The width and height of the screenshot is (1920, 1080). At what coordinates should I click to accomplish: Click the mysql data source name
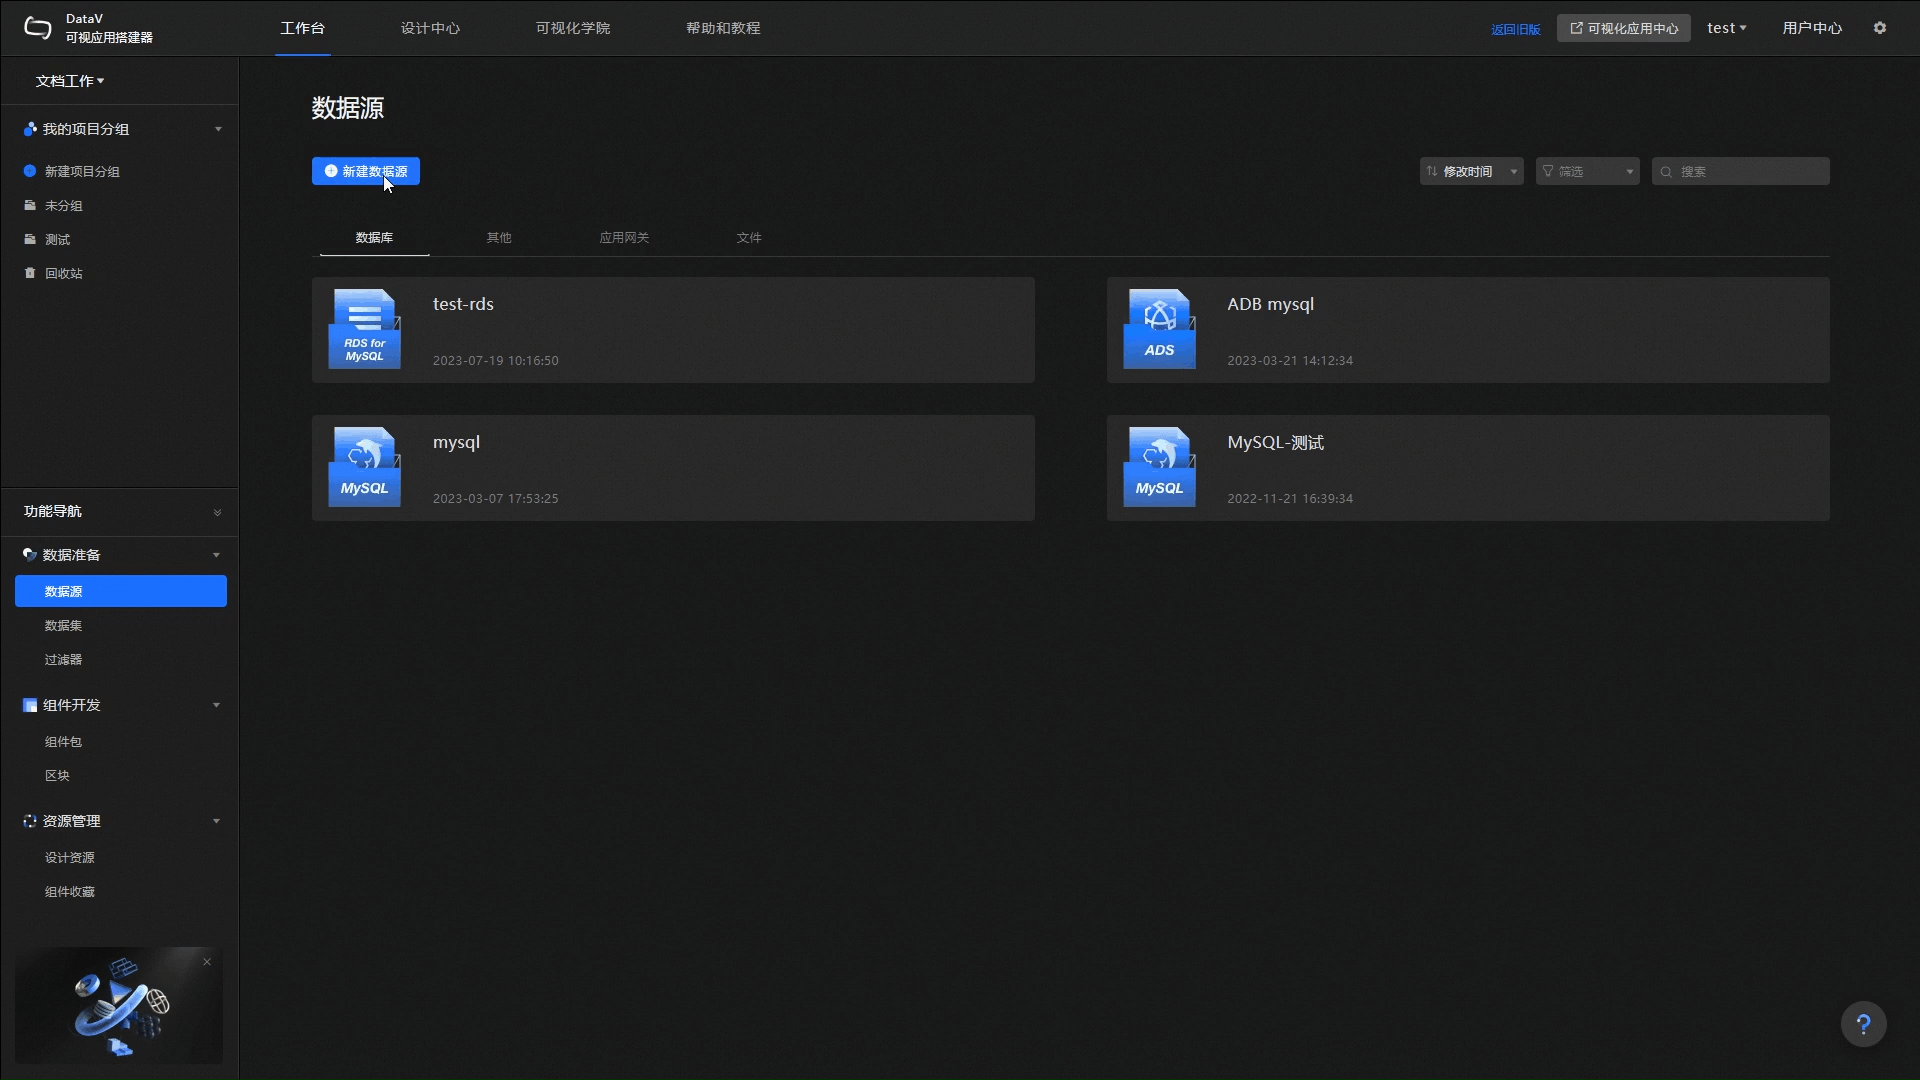457,442
